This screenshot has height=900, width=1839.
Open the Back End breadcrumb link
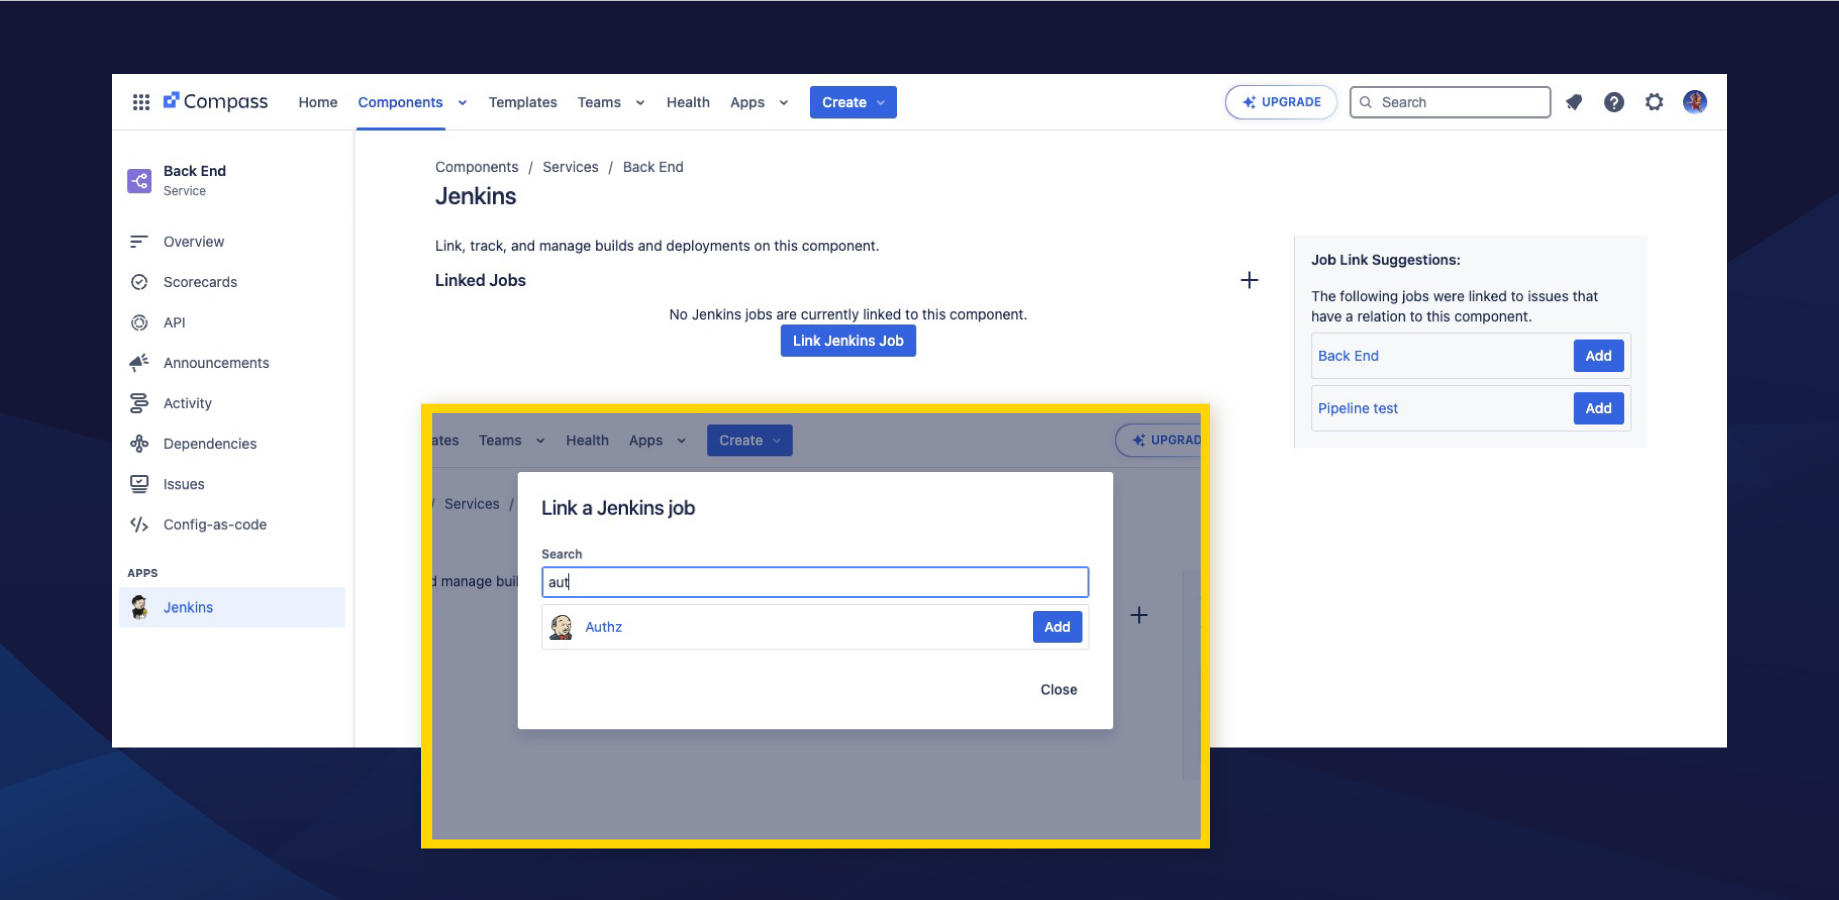[x=653, y=167]
